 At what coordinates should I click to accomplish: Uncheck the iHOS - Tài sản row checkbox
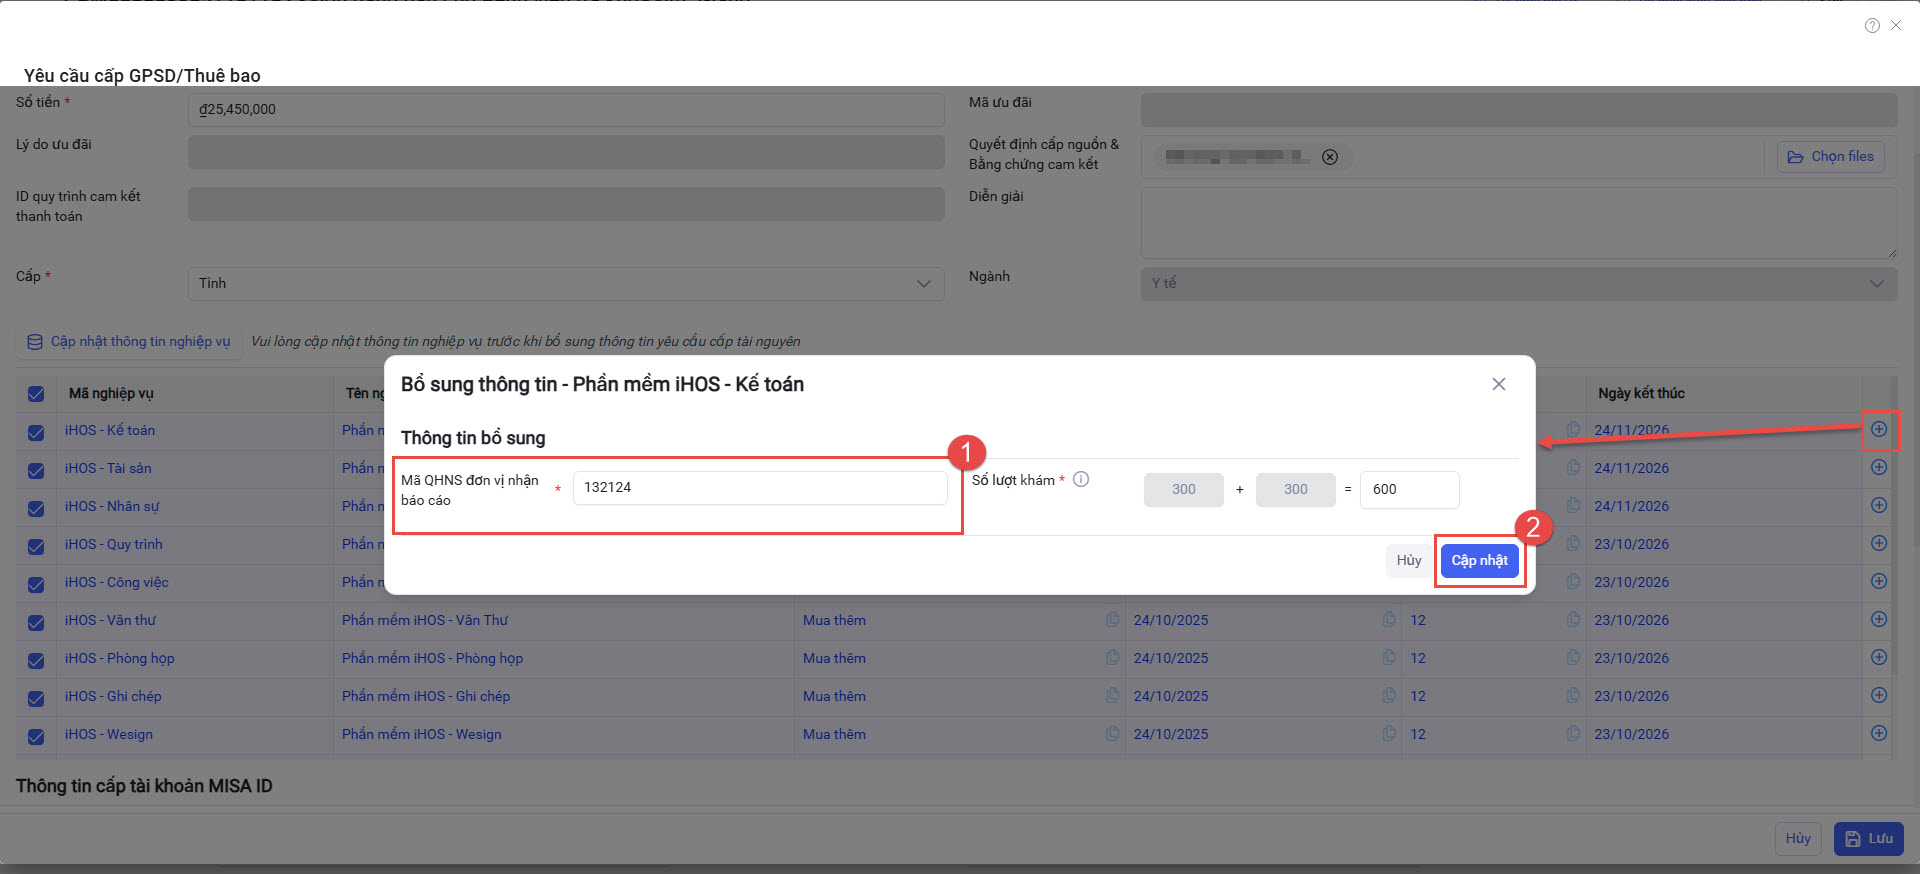pos(36,470)
